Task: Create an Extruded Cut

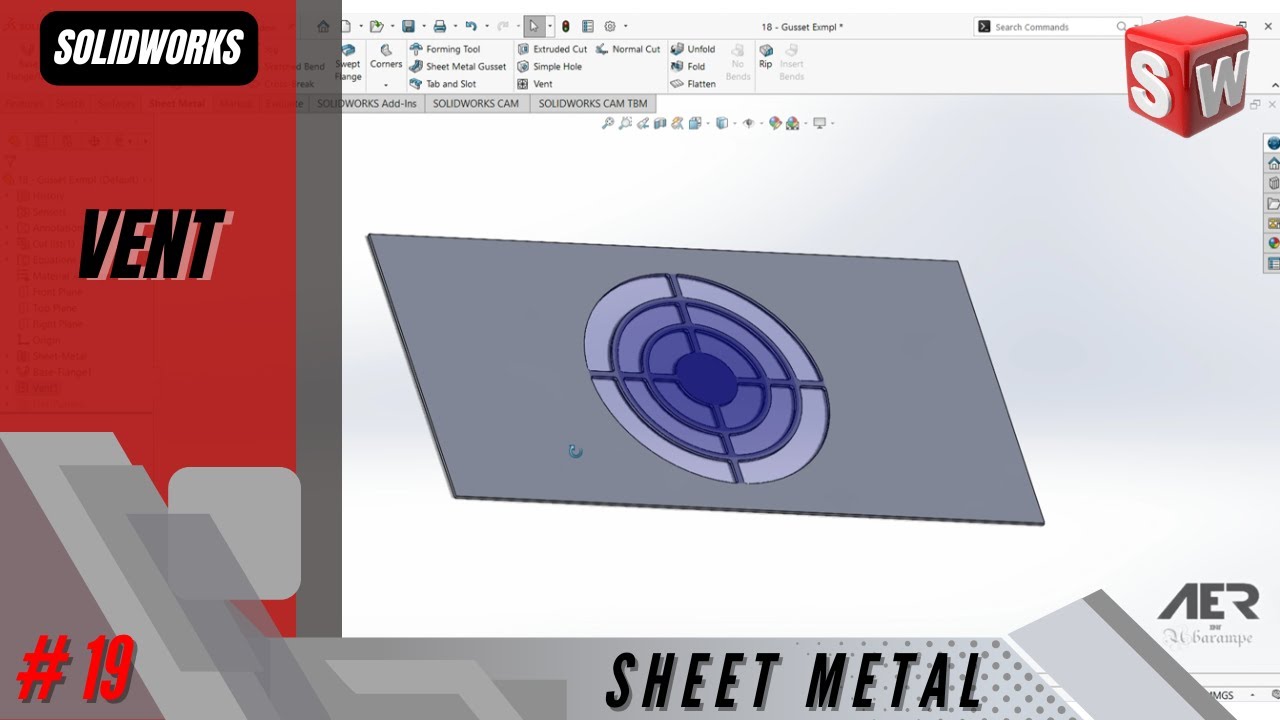Action: (x=552, y=49)
